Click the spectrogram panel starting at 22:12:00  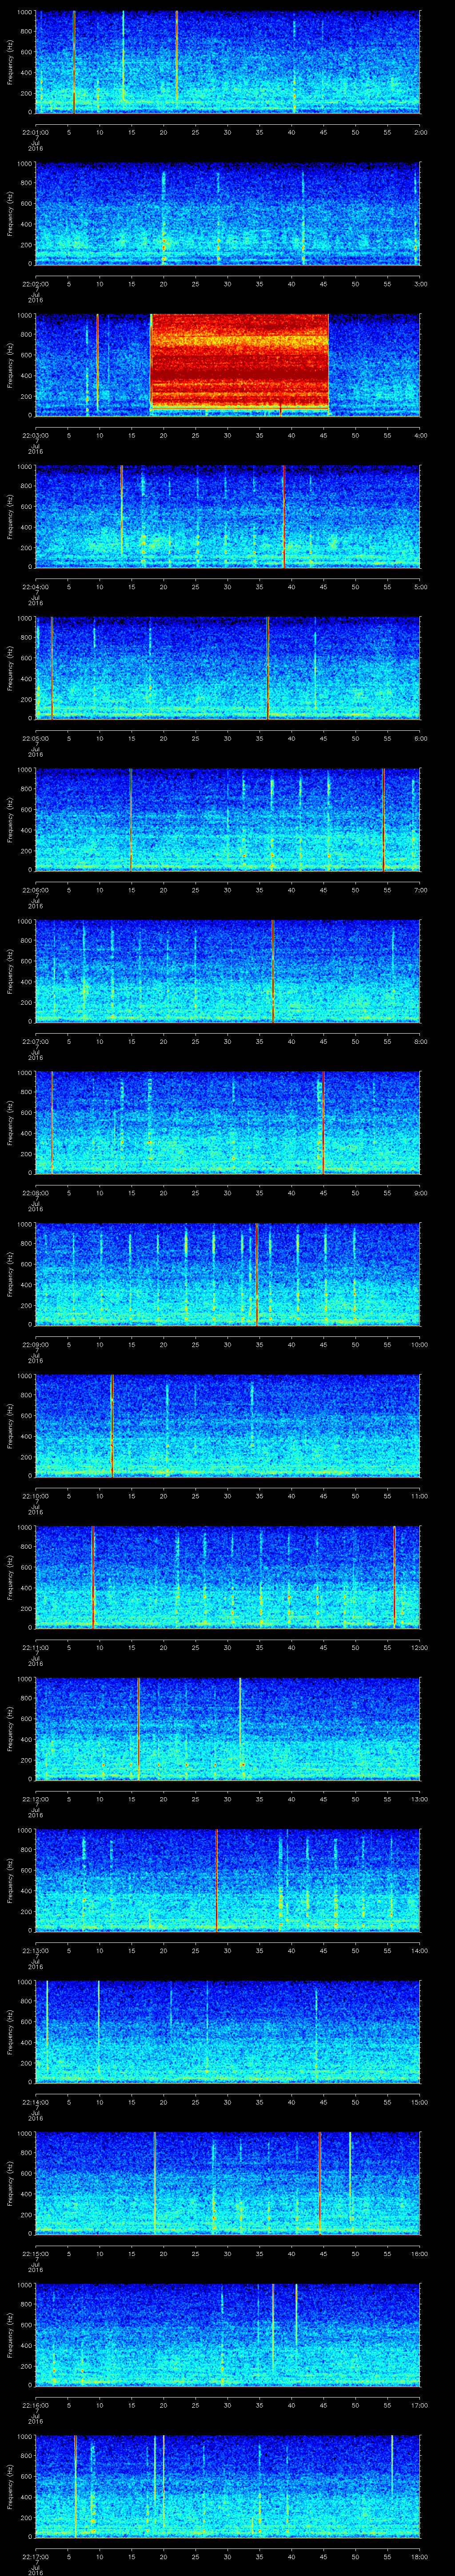(x=227, y=1728)
